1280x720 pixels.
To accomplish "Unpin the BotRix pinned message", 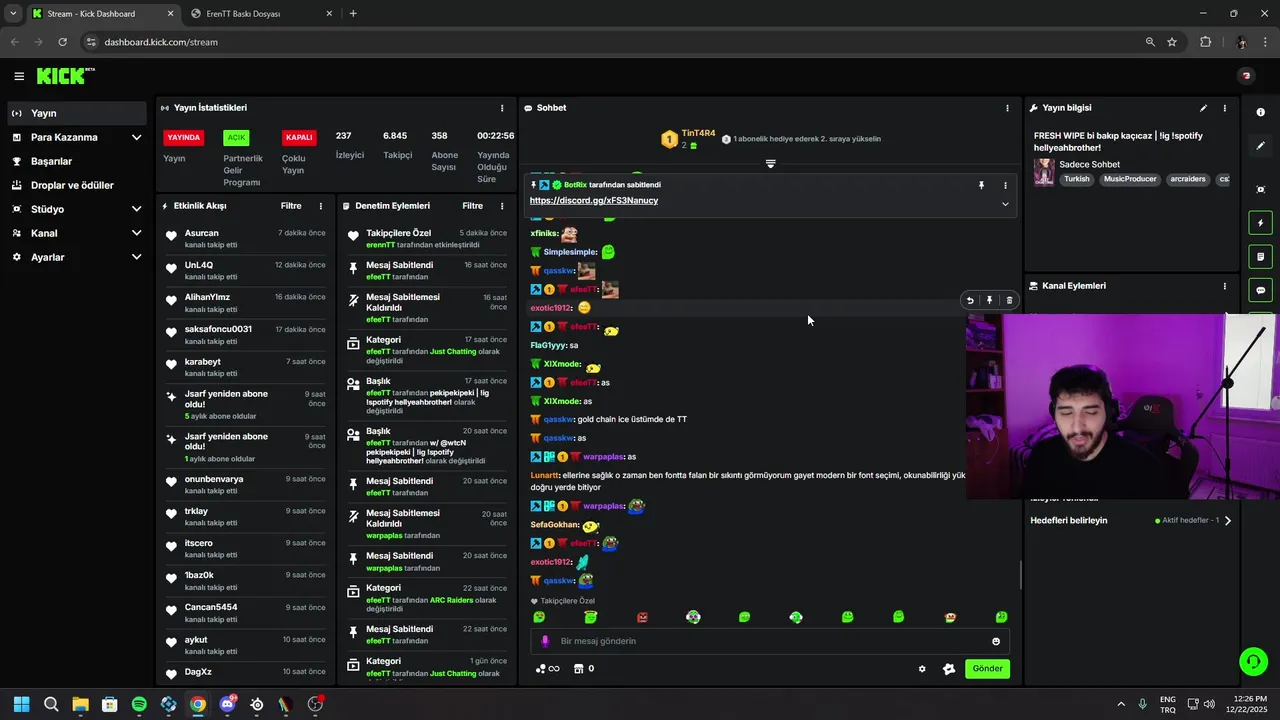I will (x=981, y=185).
